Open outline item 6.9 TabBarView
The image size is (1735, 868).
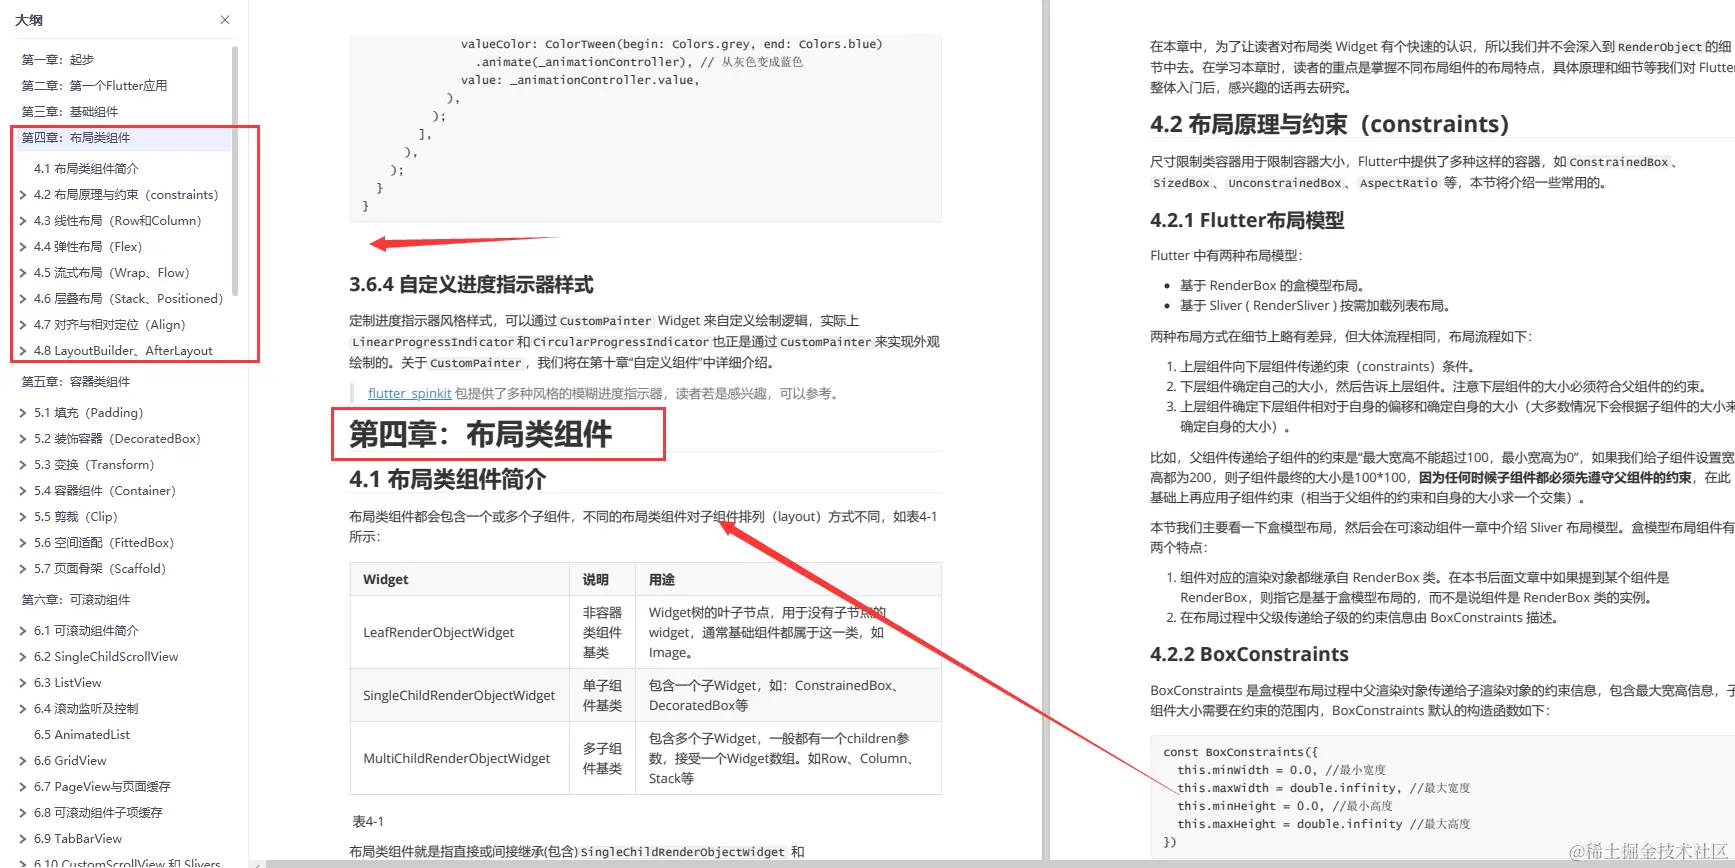(78, 838)
